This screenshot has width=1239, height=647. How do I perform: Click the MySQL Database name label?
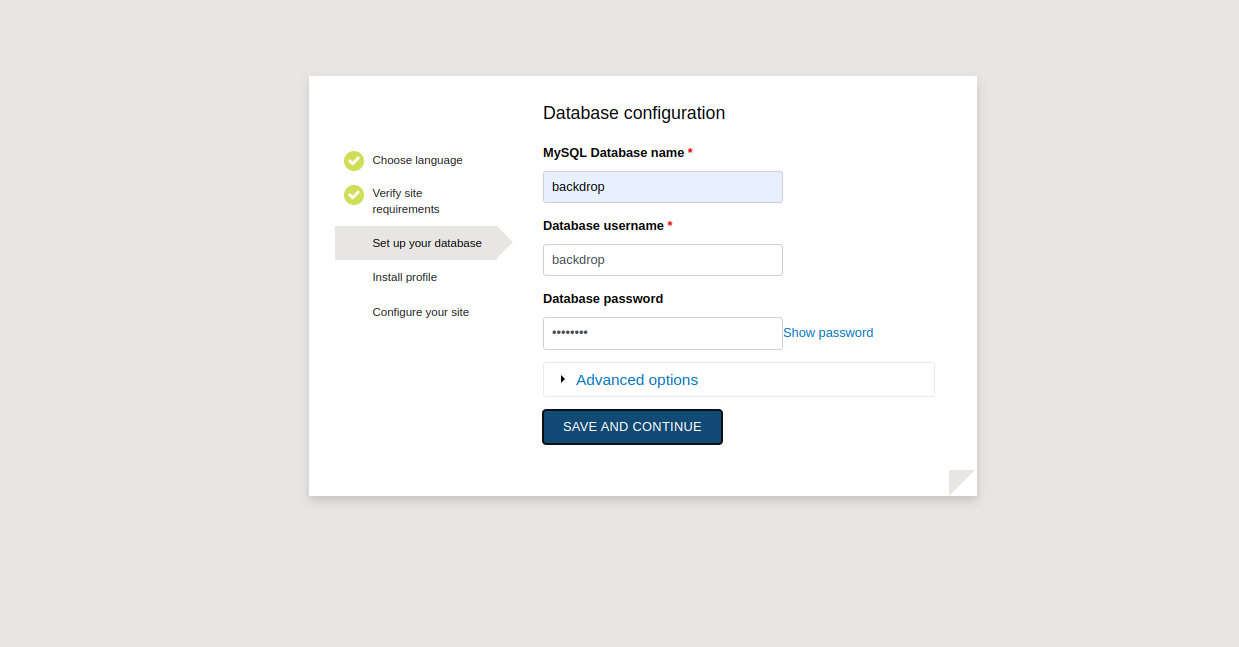pos(613,153)
